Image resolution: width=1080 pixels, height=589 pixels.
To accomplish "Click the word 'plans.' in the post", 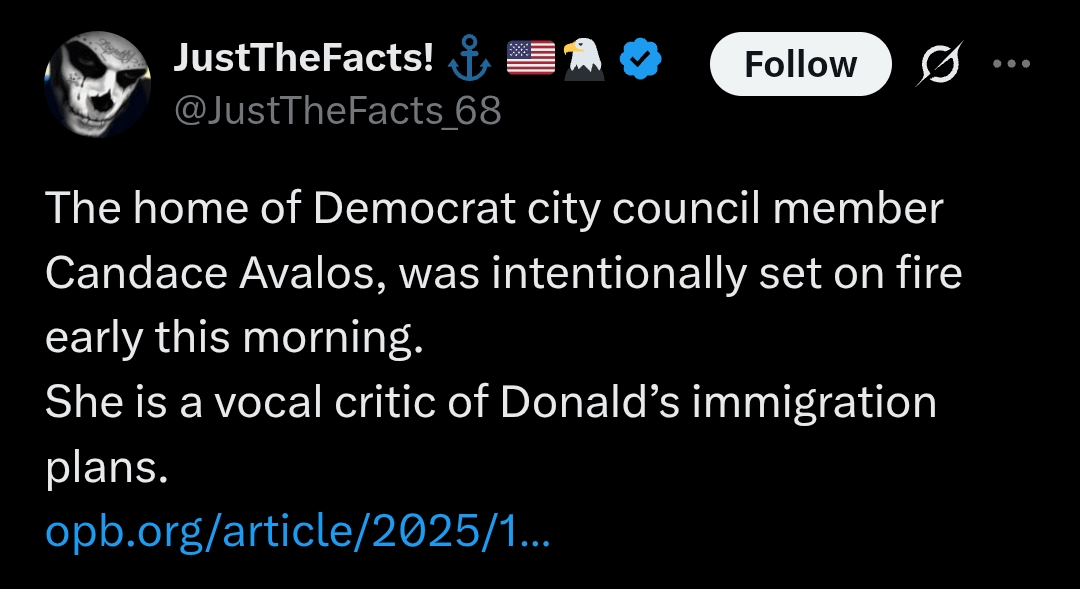I will 104,468.
